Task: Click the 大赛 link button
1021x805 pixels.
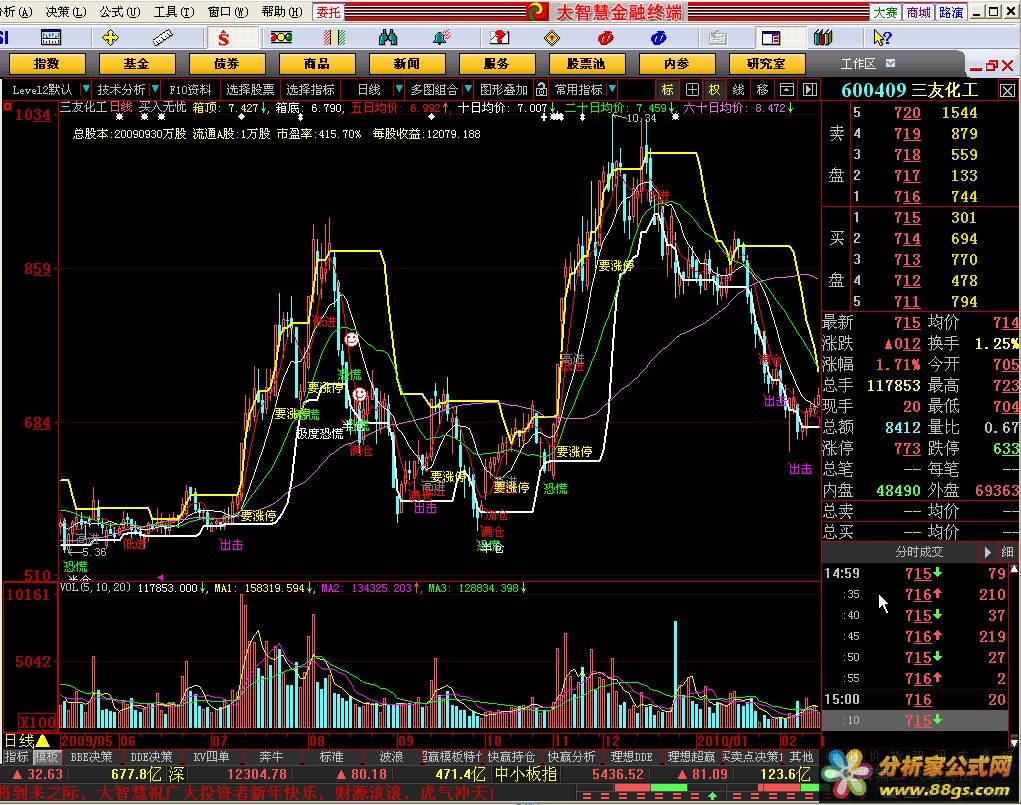Action: pos(886,12)
